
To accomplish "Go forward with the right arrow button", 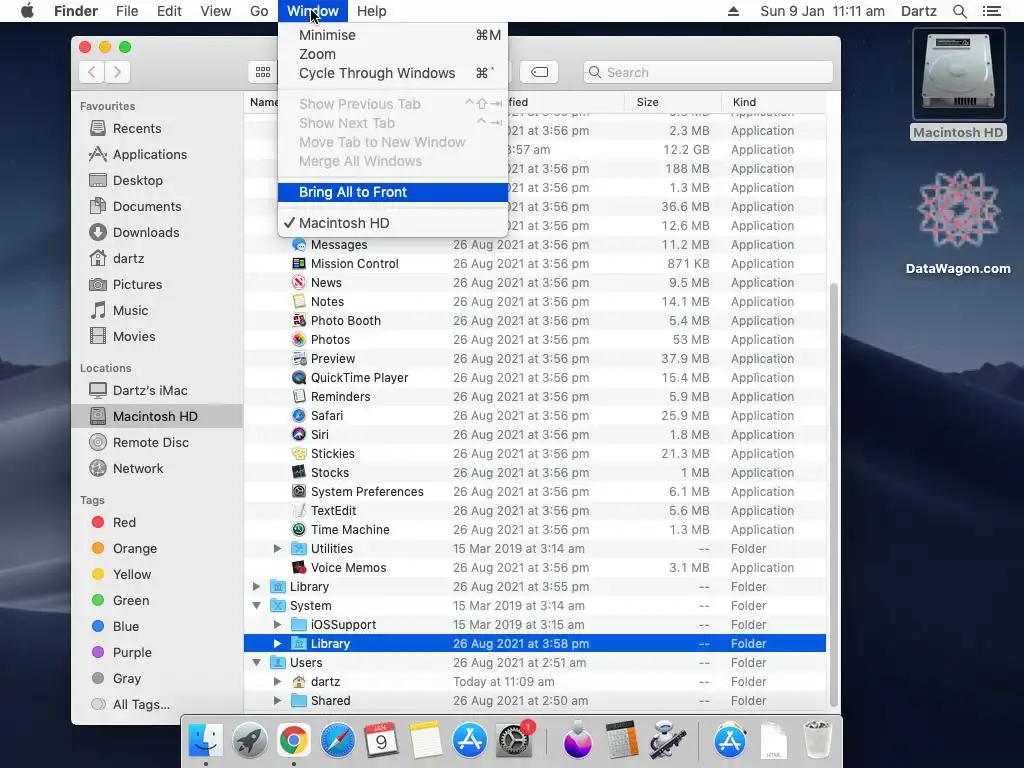I will [117, 72].
